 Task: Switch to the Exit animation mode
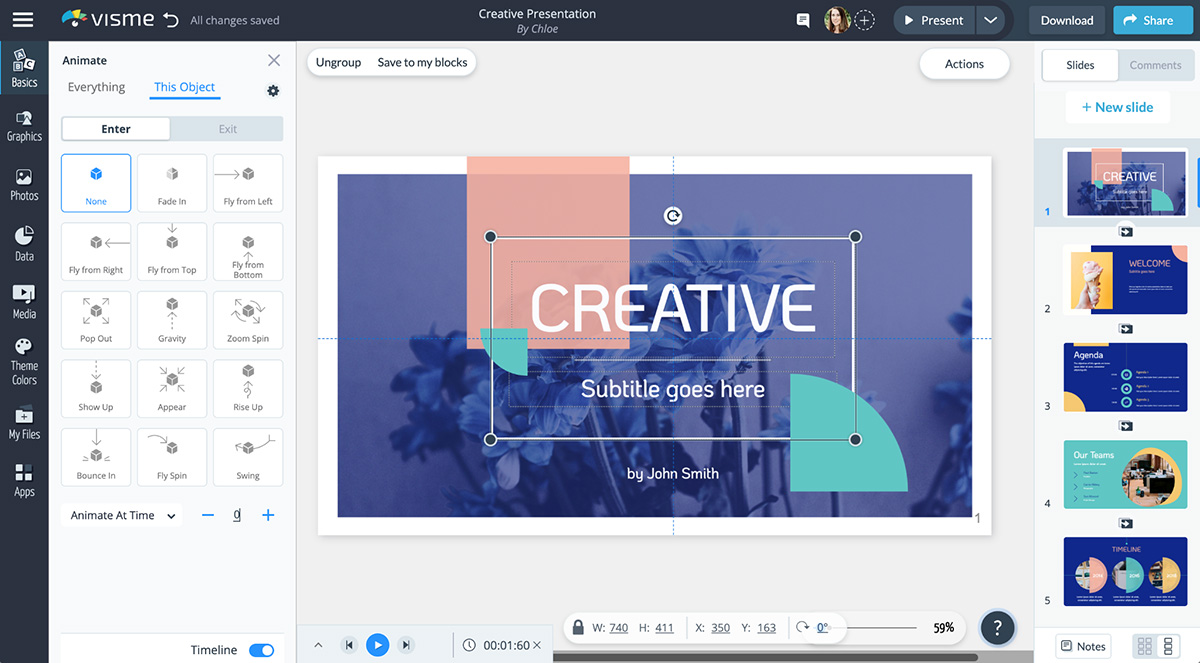(x=227, y=129)
